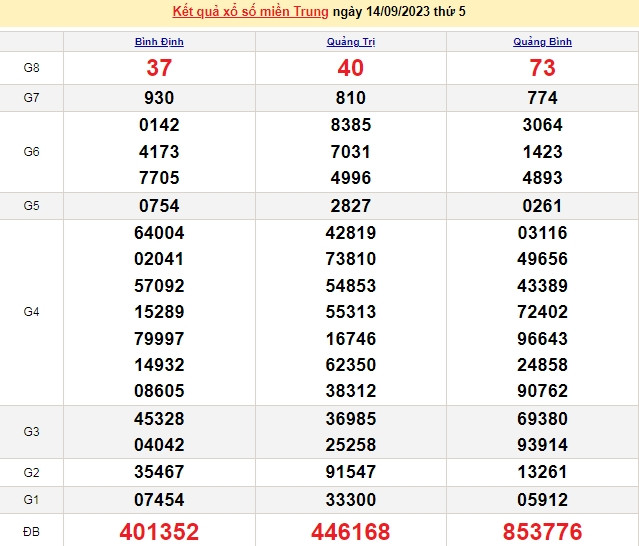Select the G5 number 2827
The width and height of the screenshot is (639, 546).
pos(351,206)
